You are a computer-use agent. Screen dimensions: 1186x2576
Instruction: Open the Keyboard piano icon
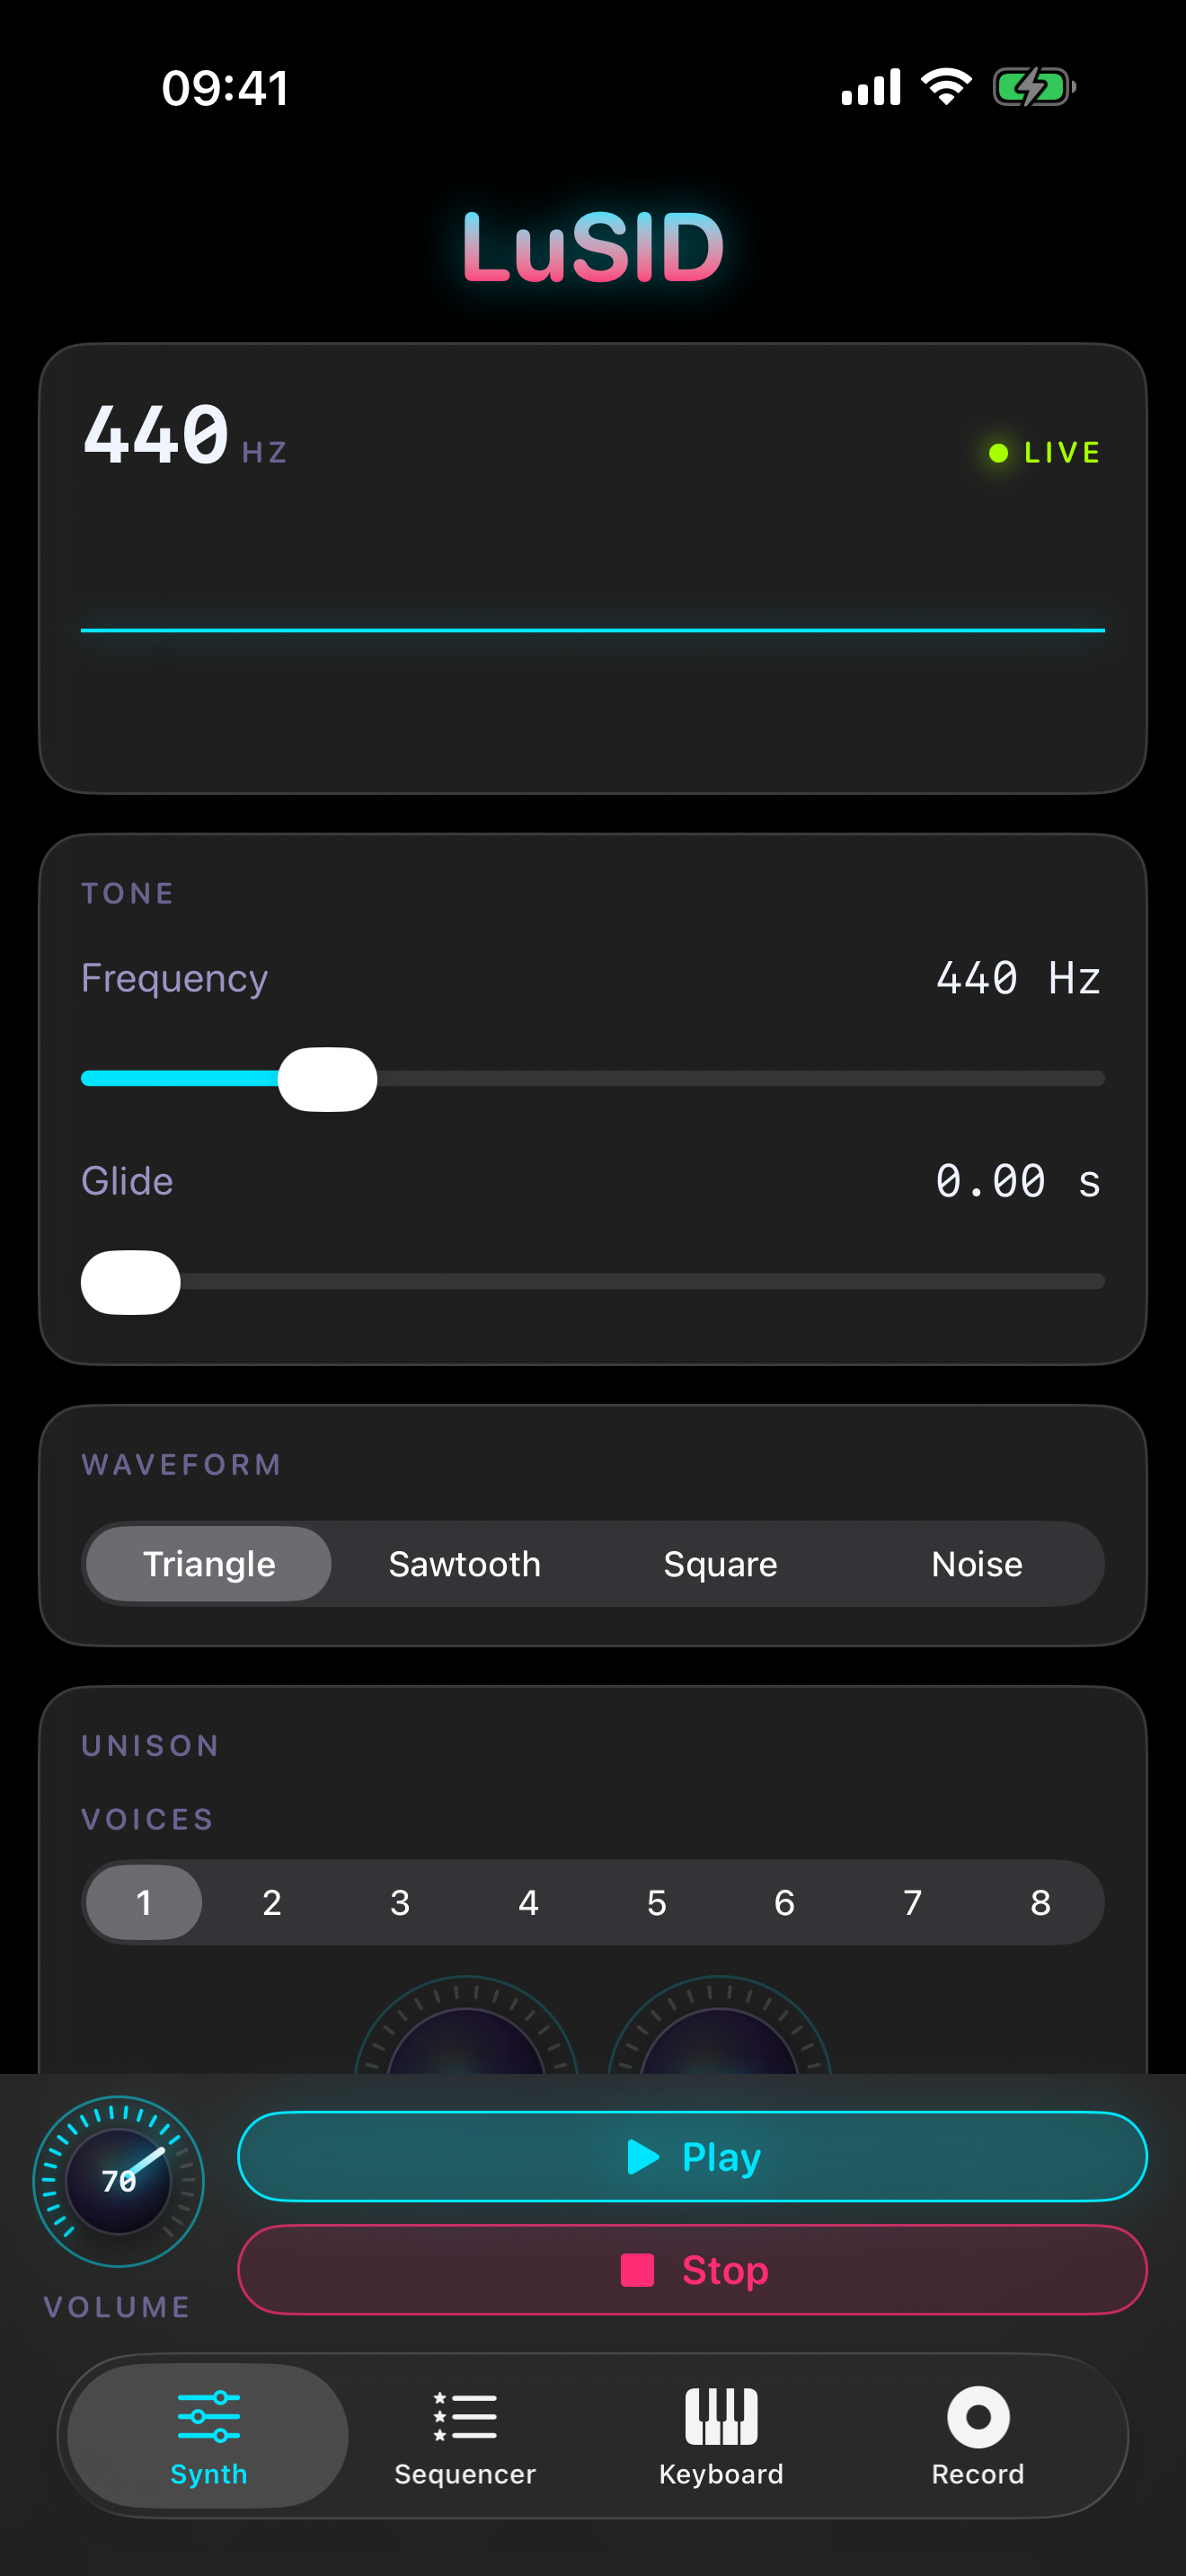[721, 2416]
